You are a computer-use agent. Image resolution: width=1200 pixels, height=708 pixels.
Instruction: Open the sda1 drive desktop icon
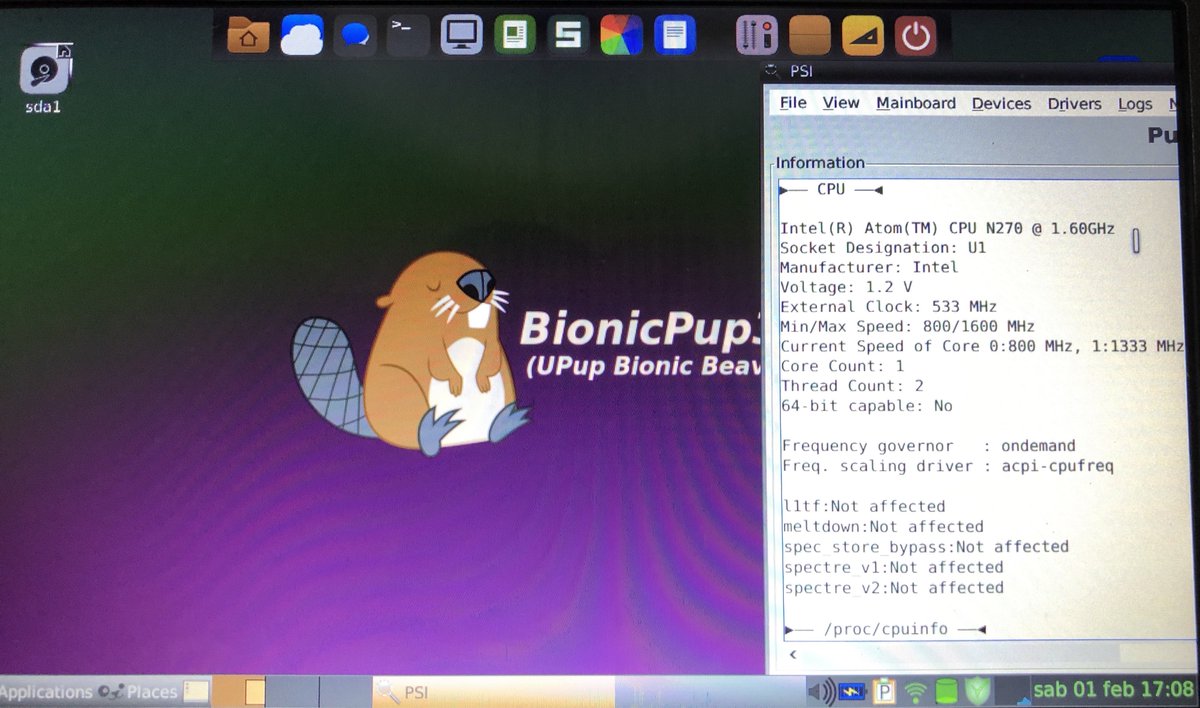(44, 80)
